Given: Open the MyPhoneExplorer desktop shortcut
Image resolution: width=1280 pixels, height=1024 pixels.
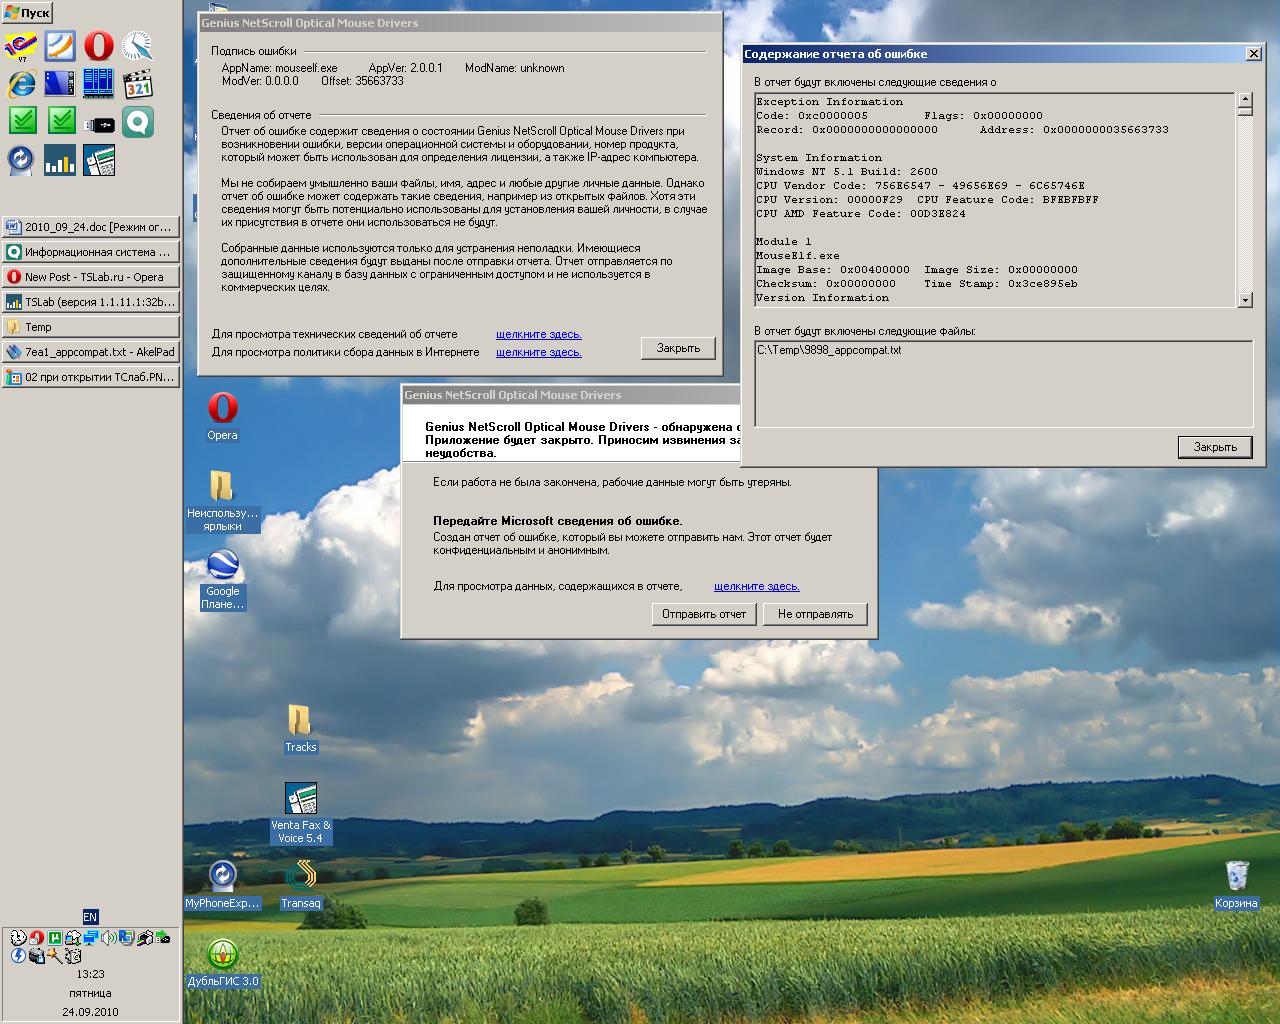Looking at the screenshot, I should pyautogui.click(x=222, y=885).
